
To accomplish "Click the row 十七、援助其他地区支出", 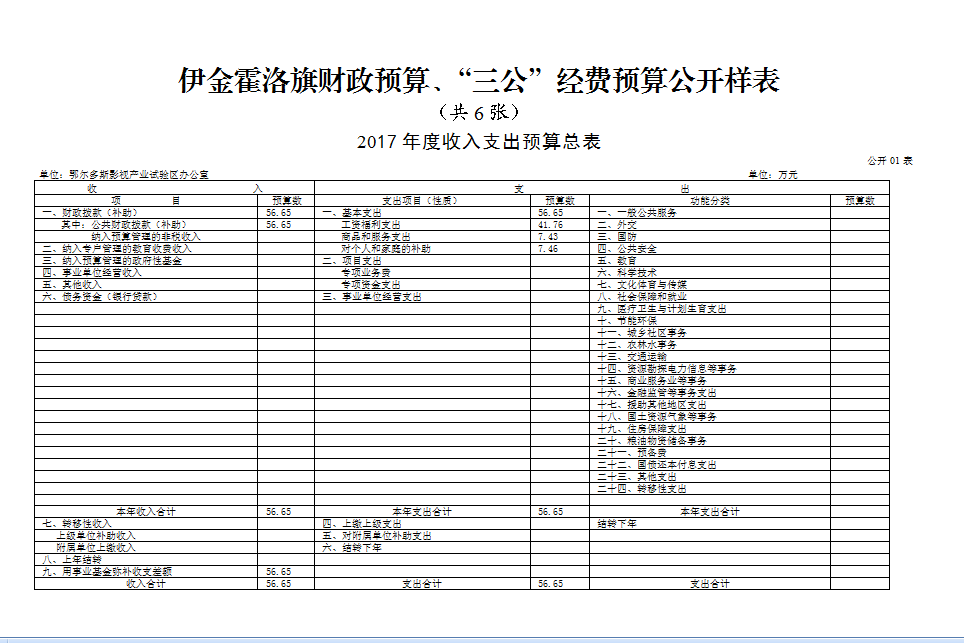I will (x=709, y=404).
